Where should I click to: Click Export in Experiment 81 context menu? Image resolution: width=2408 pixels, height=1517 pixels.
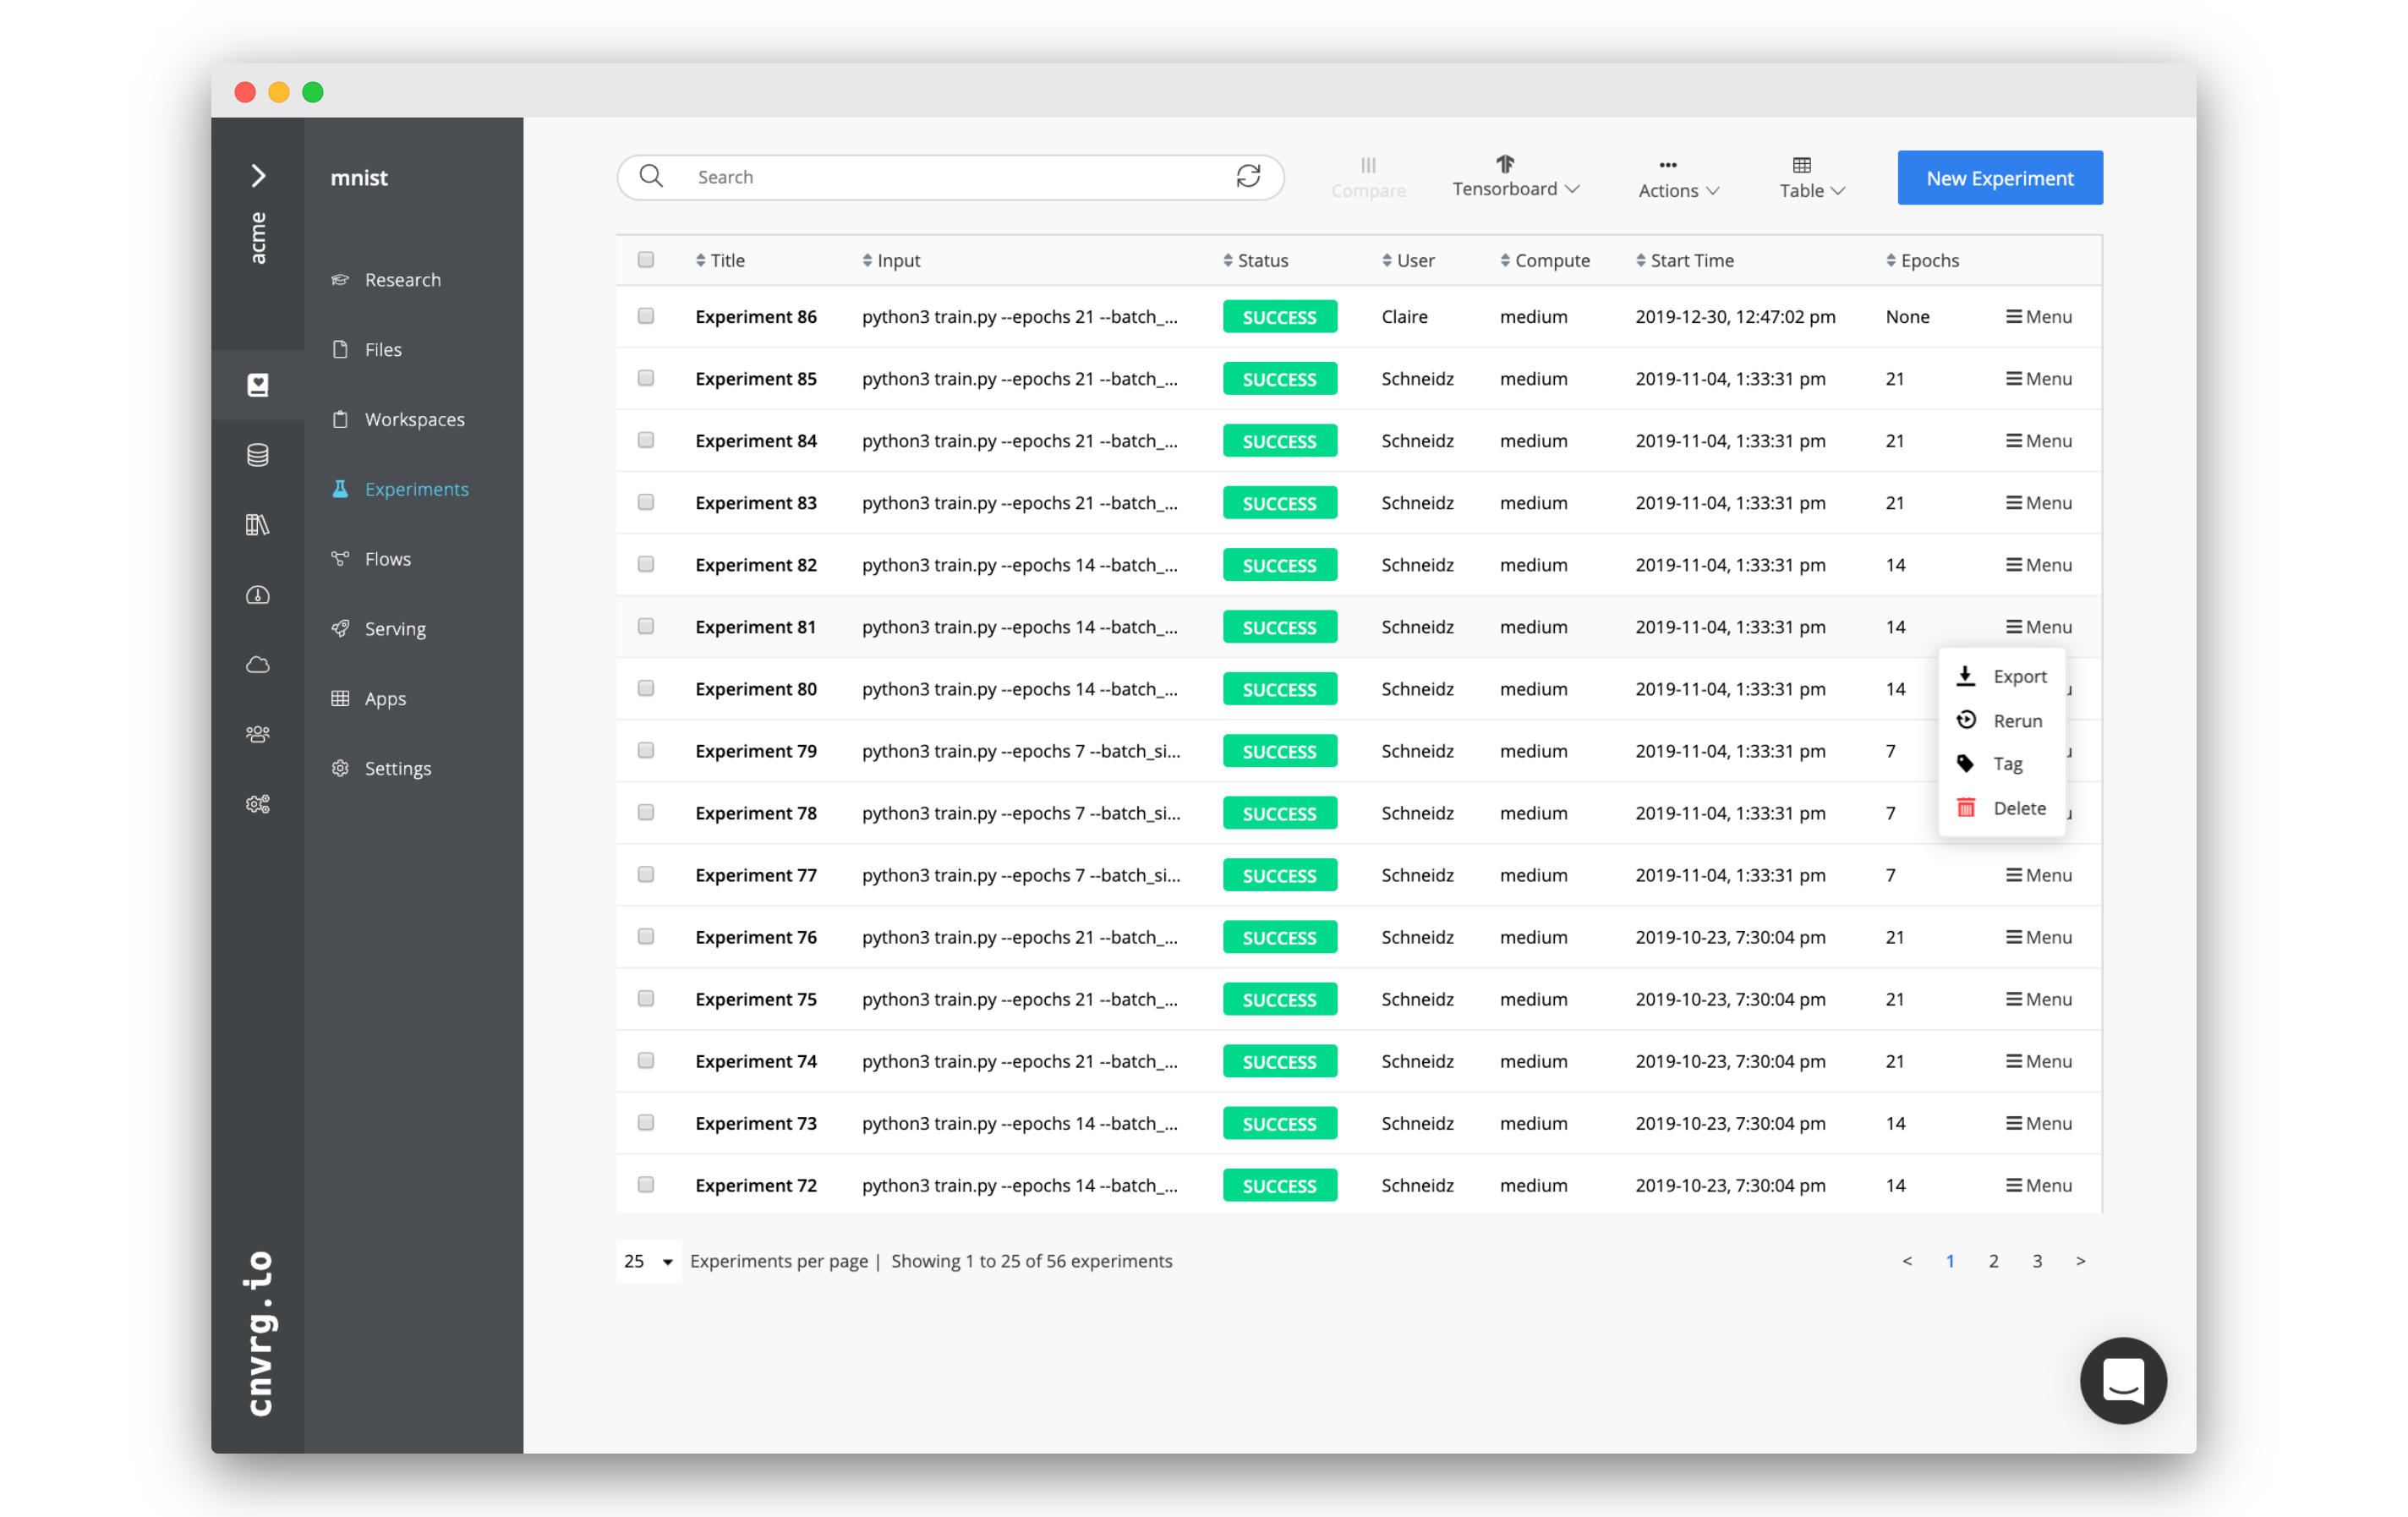[x=2018, y=676]
